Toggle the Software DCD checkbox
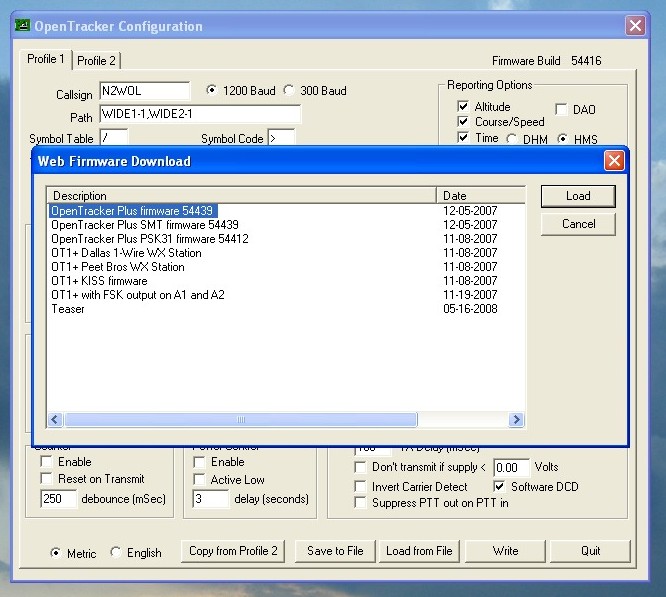666x597 pixels. click(500, 486)
